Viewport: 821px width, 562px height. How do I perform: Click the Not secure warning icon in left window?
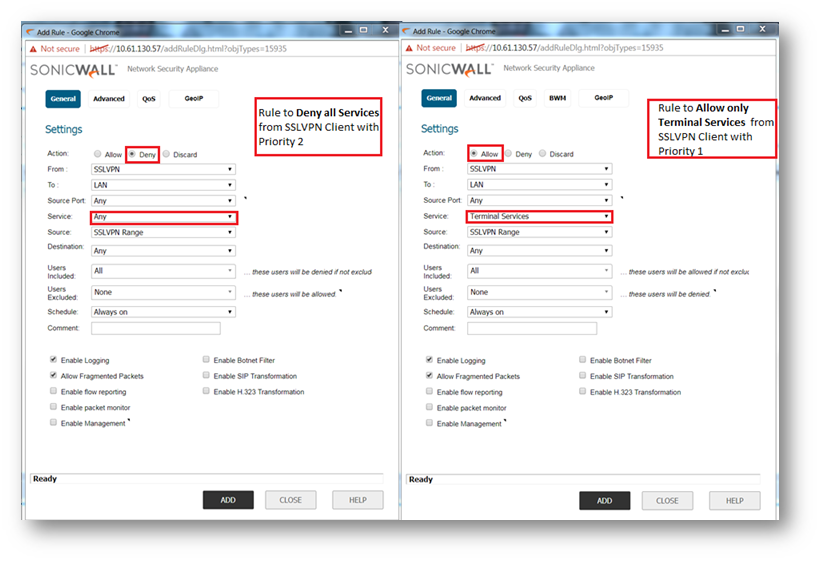pos(33,48)
